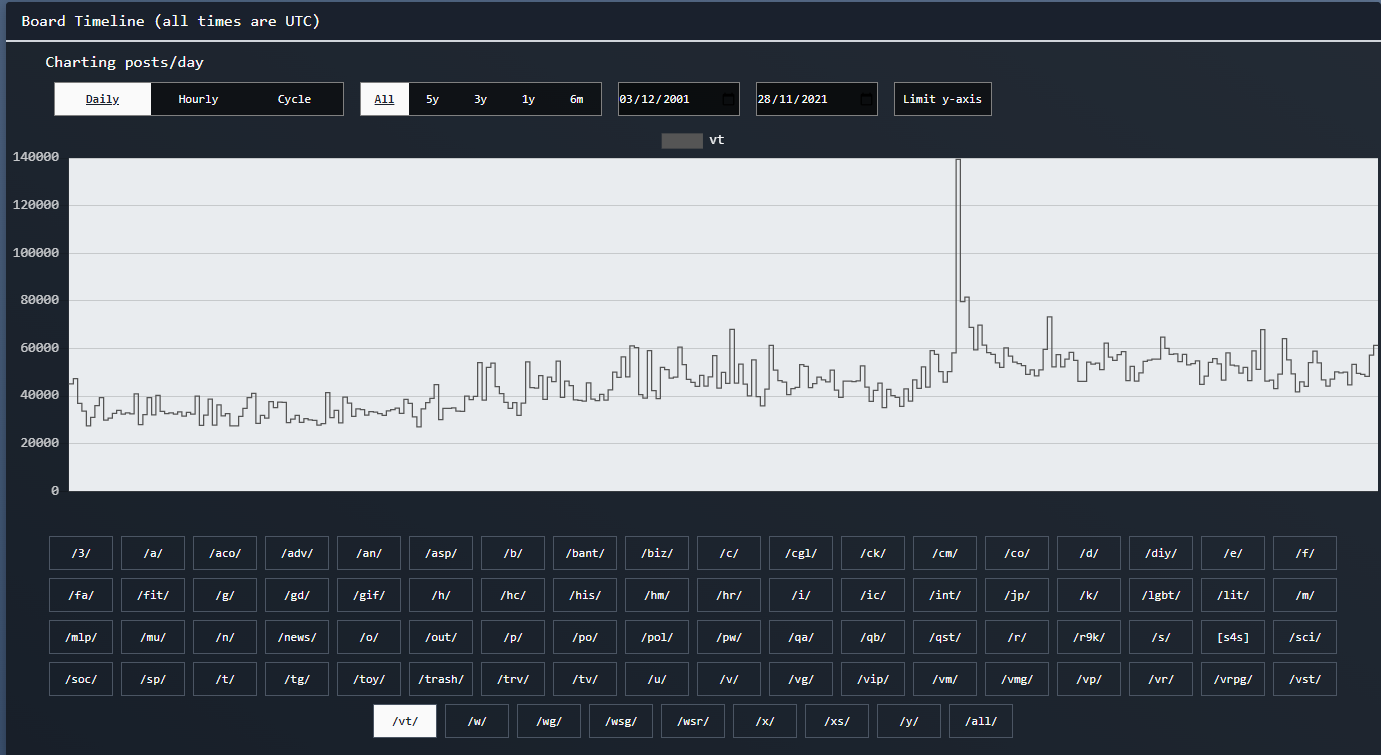
Task: Choose the /3/ board
Action: click(81, 553)
